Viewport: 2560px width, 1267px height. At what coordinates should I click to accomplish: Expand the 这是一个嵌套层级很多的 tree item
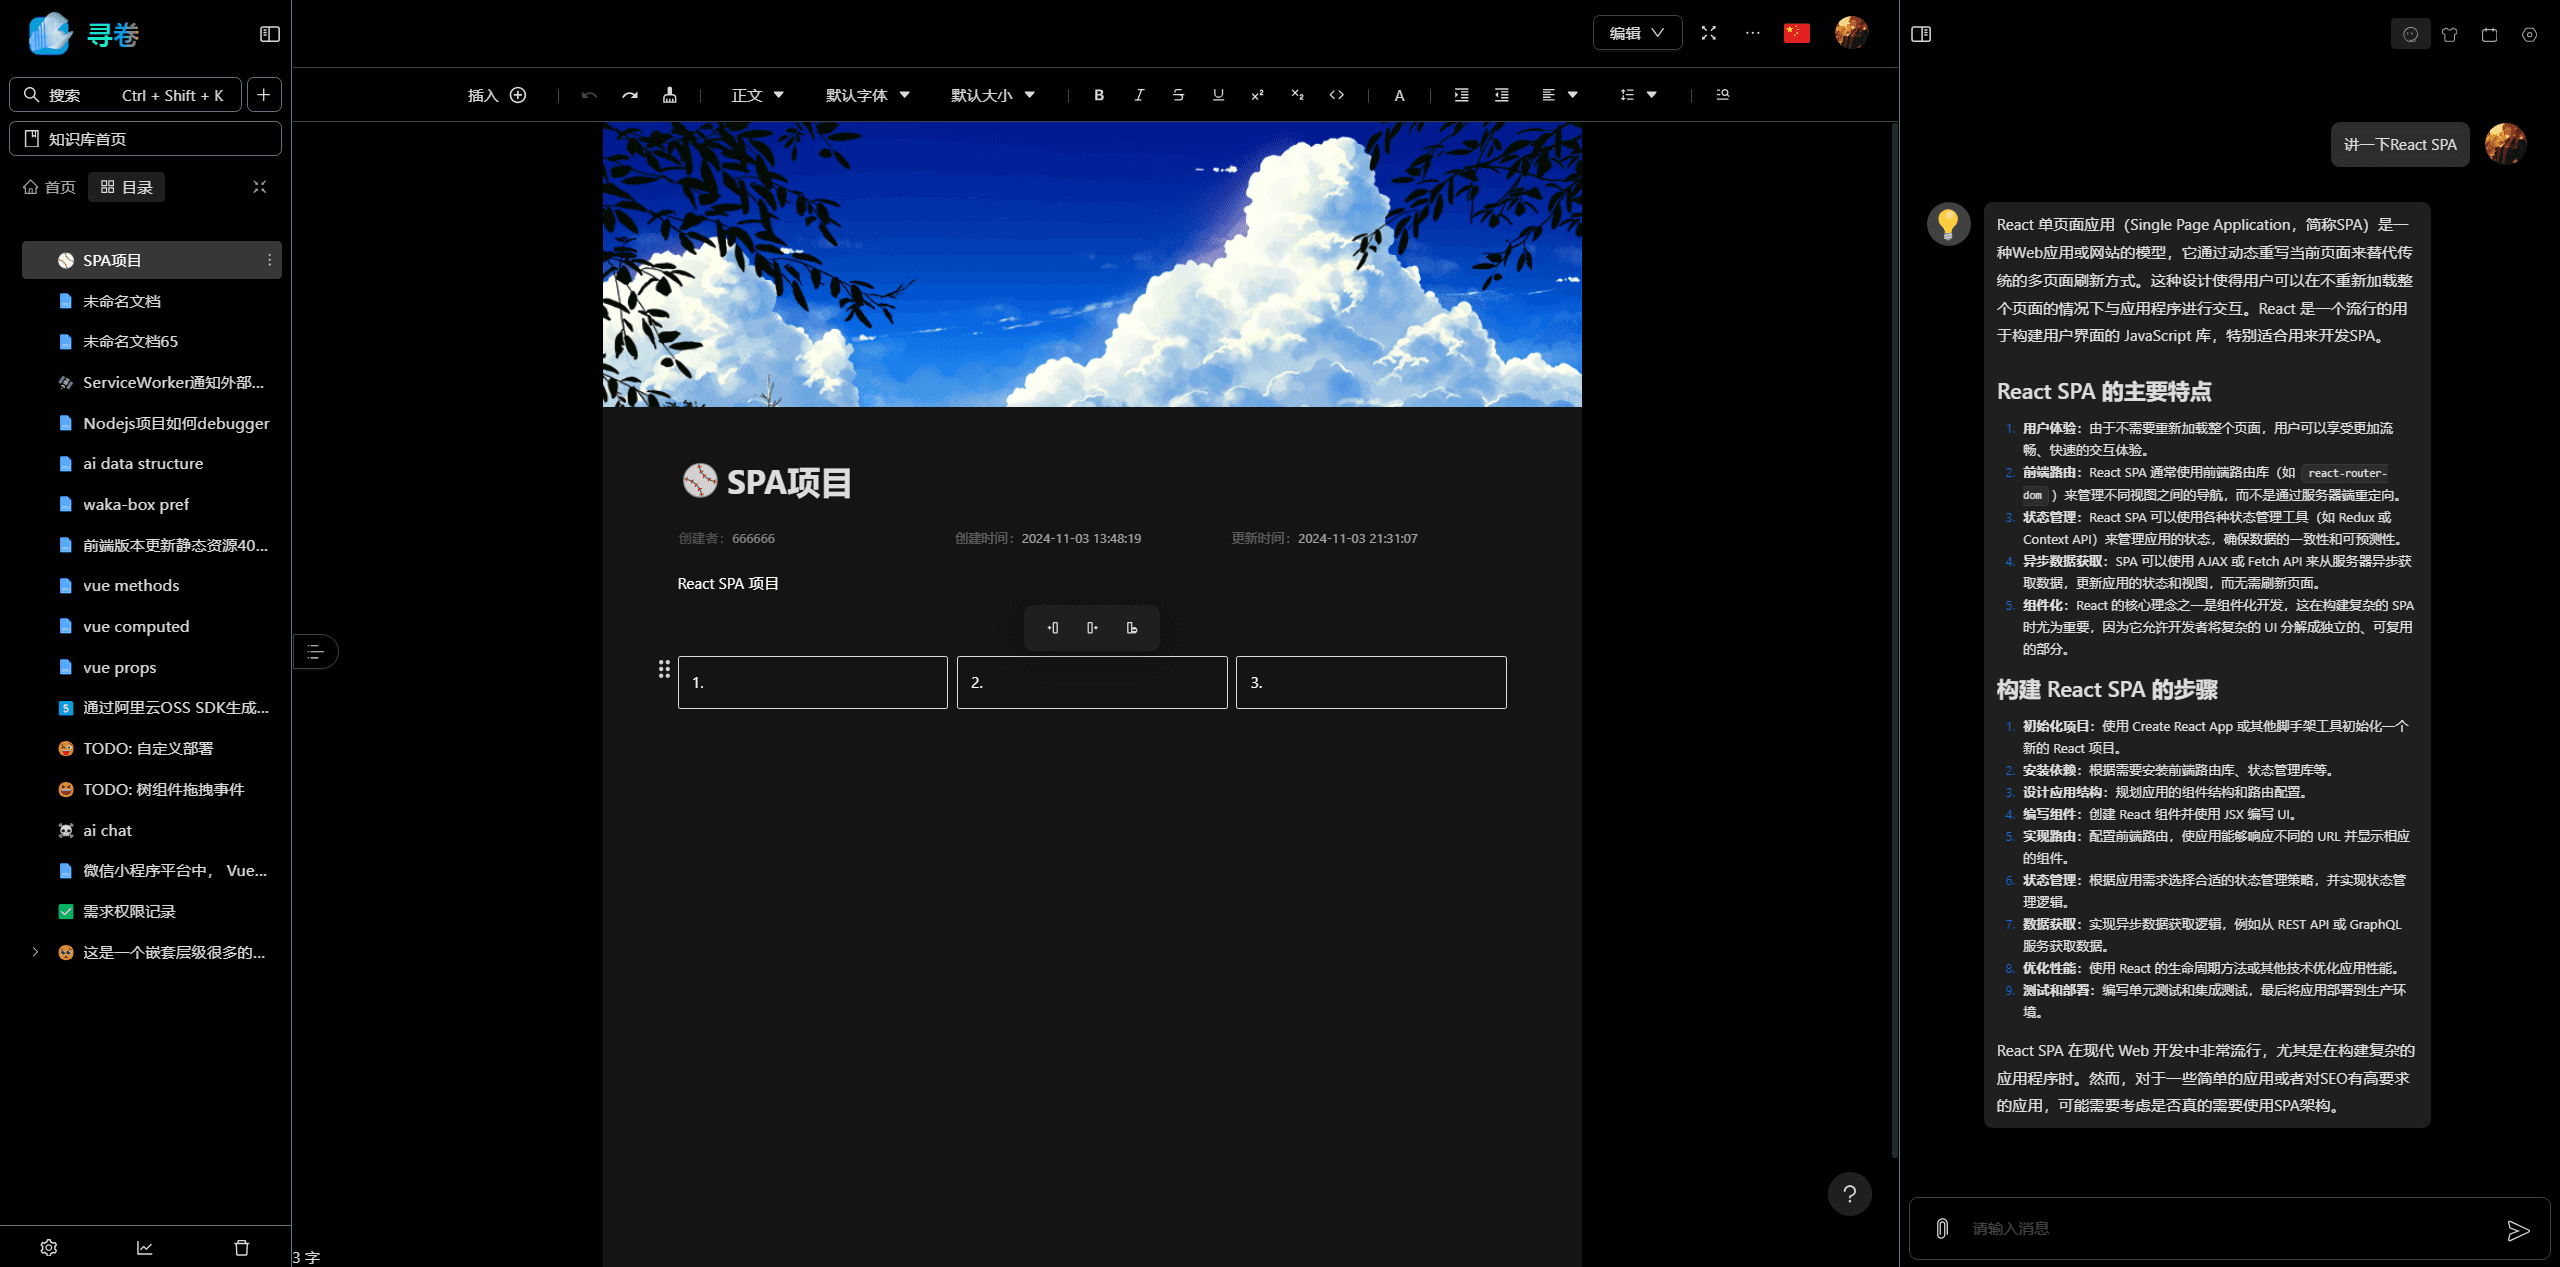coord(35,952)
